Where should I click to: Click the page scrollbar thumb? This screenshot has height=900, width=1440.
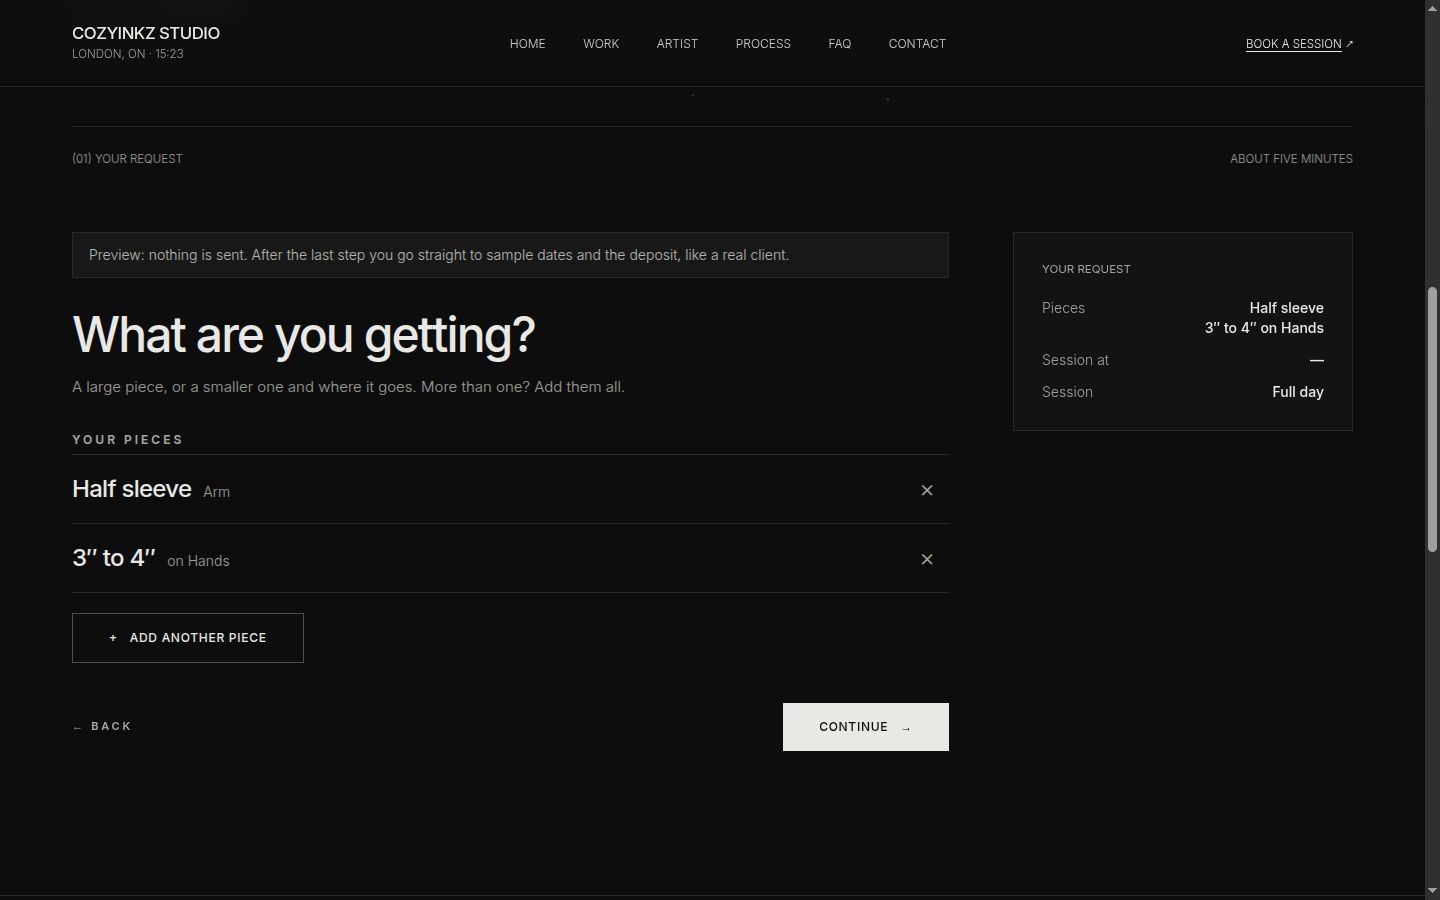[1432, 419]
